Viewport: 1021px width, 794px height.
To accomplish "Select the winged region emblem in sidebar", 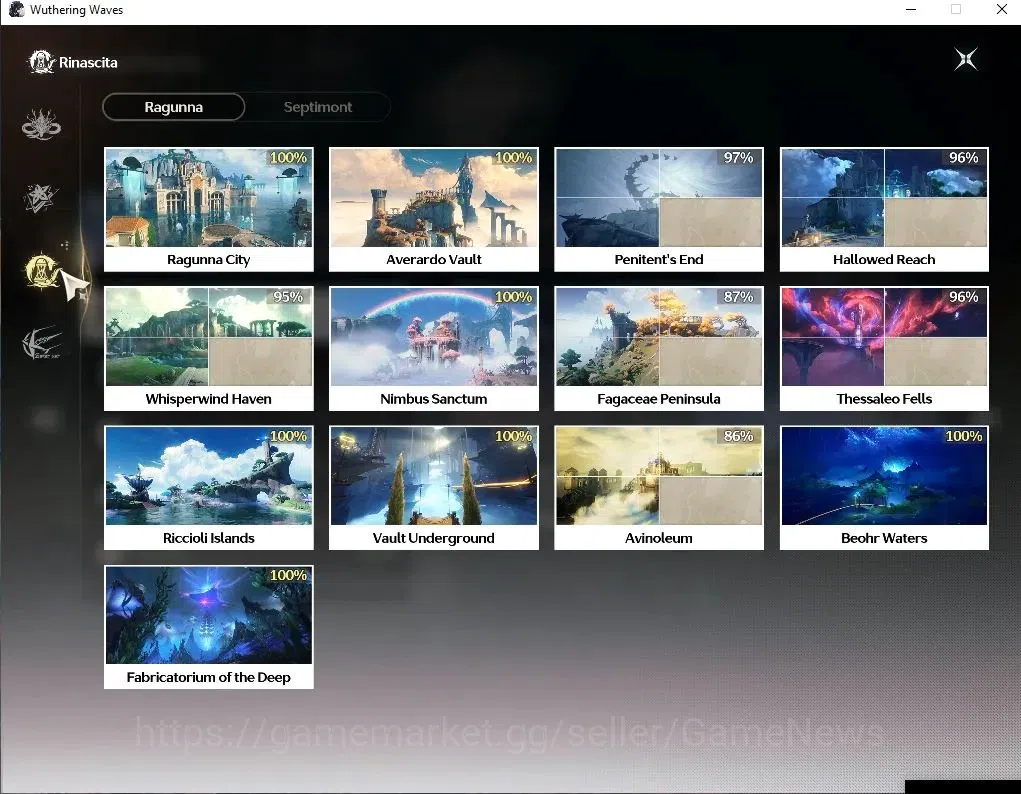I will (x=42, y=342).
